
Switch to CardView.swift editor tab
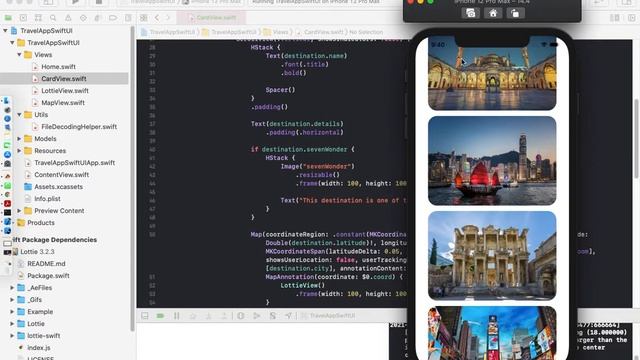coord(211,18)
